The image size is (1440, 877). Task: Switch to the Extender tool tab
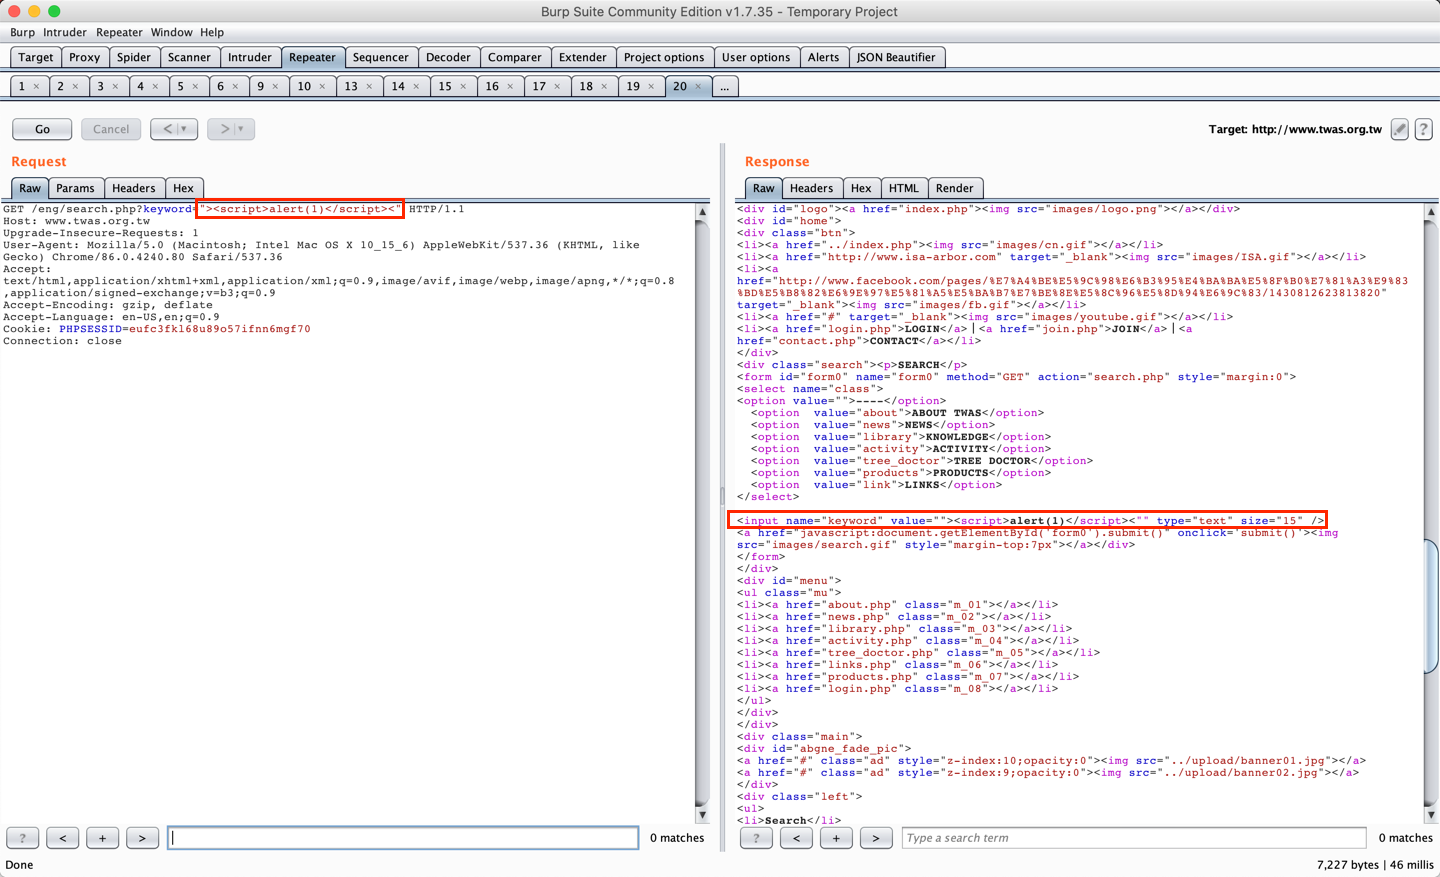pos(583,57)
